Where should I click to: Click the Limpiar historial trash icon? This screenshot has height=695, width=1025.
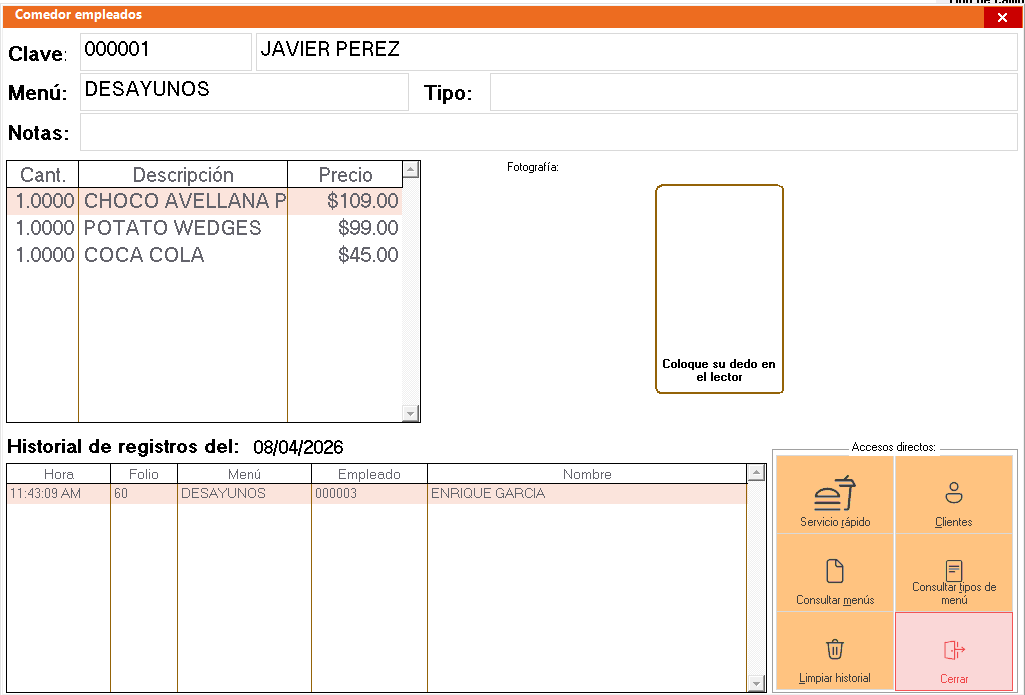point(835,650)
